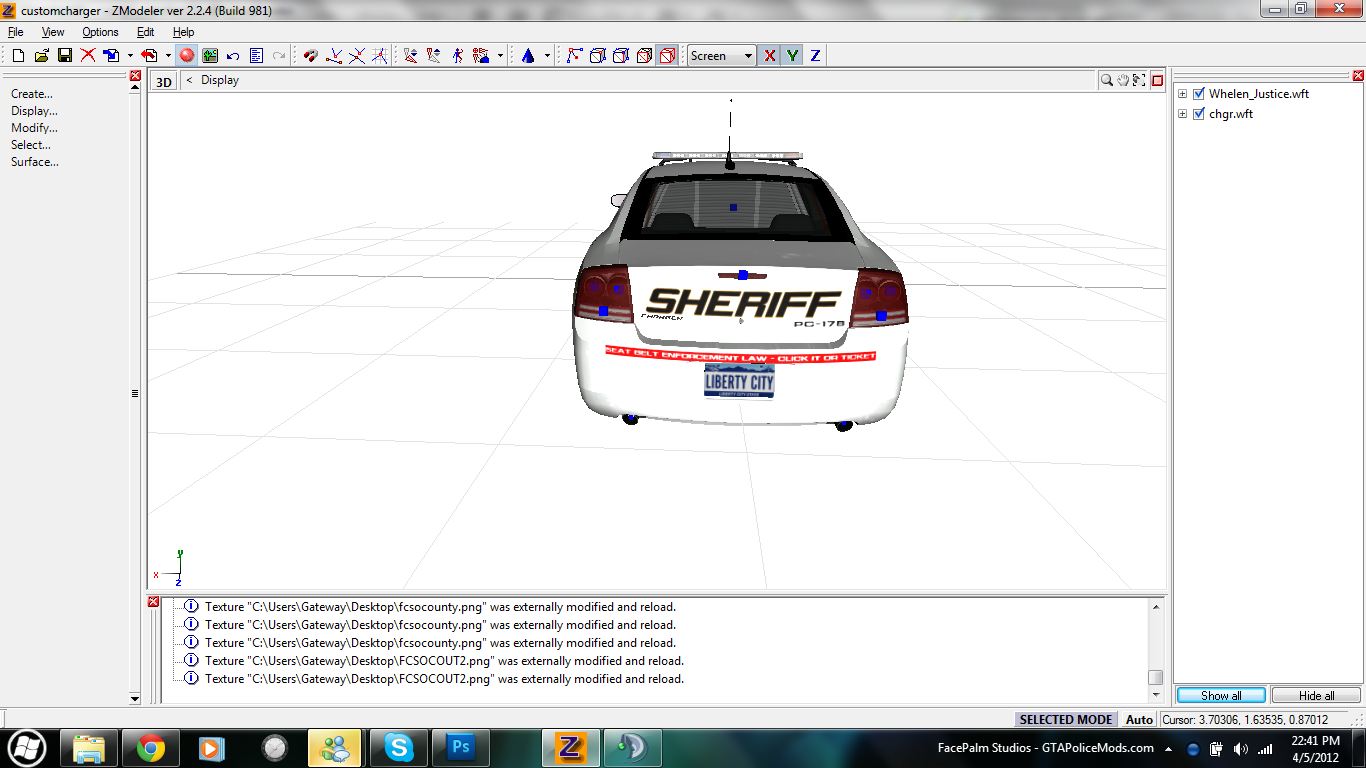The image size is (1366, 768).
Task: Click the Show all button
Action: coord(1221,695)
